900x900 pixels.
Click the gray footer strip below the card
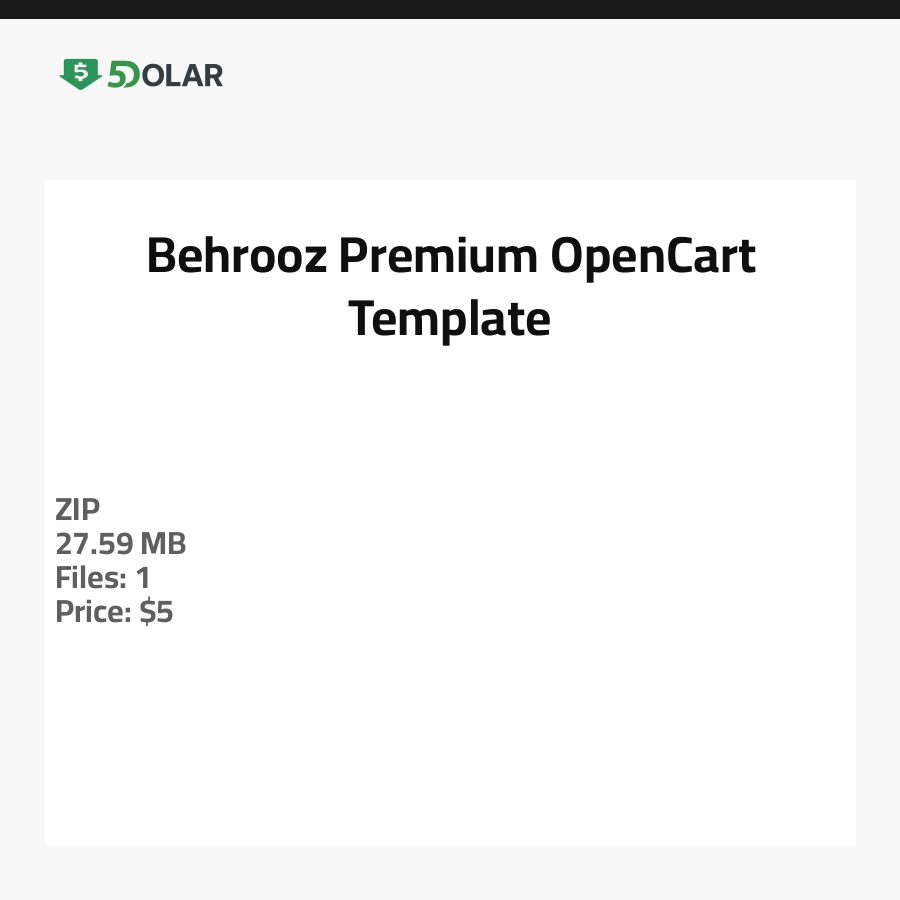click(450, 873)
